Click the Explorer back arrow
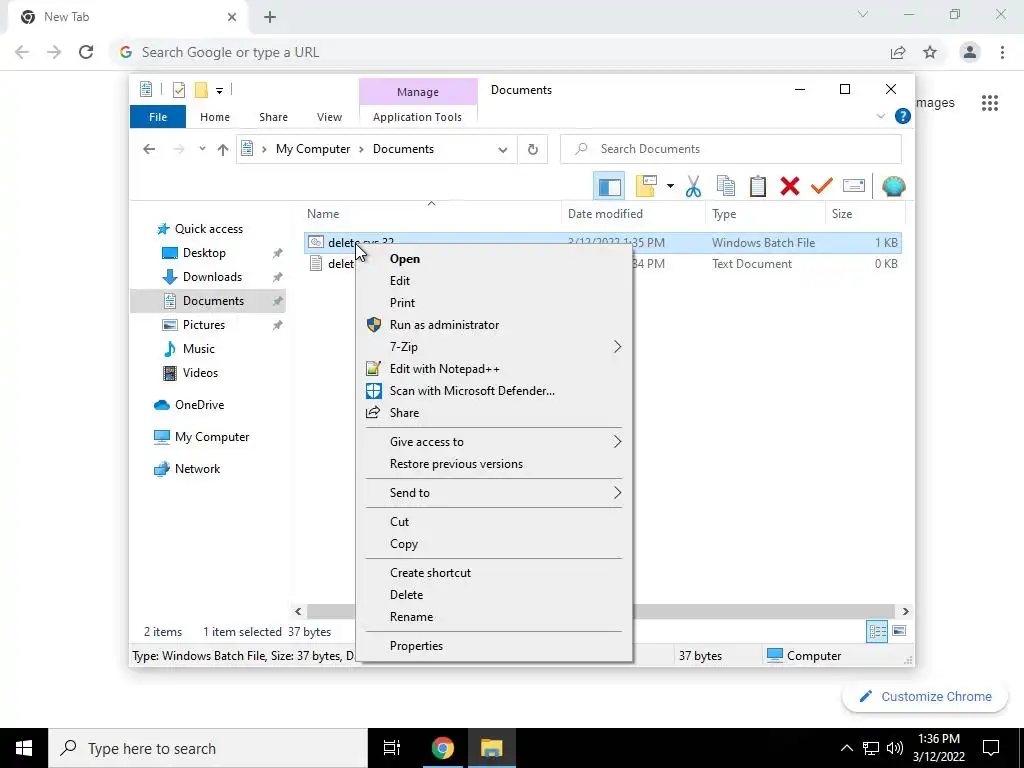Image resolution: width=1024 pixels, height=768 pixels. pos(149,149)
